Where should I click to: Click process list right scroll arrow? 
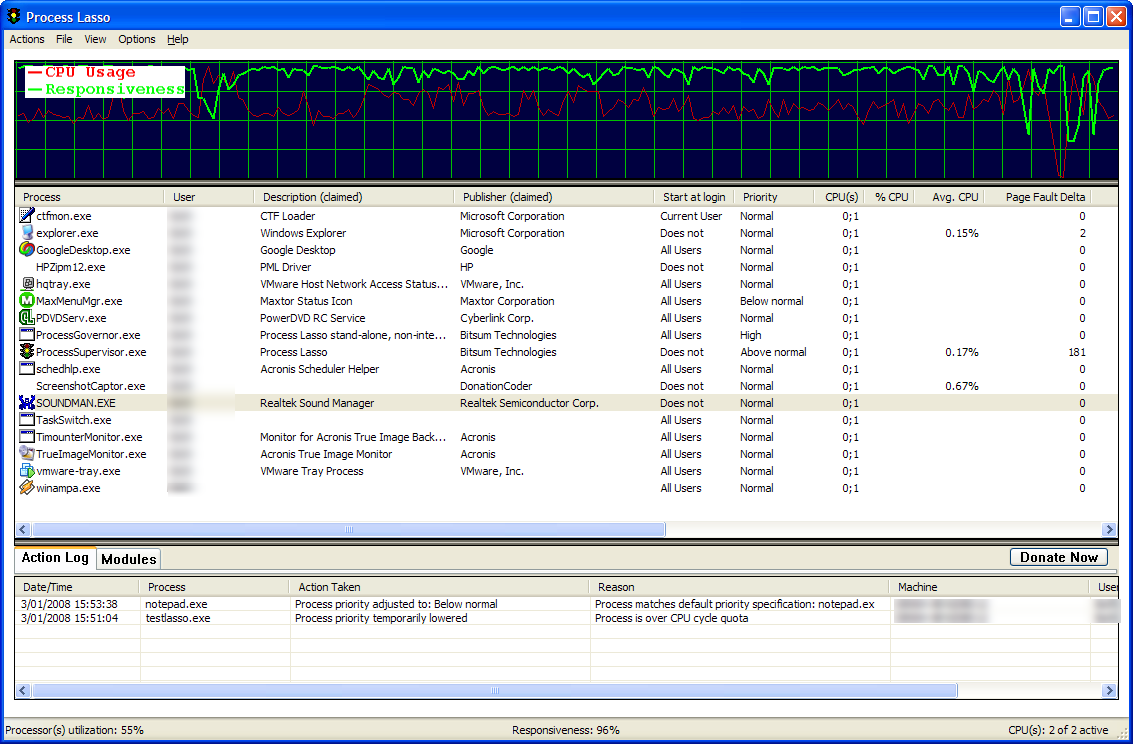tap(1109, 529)
